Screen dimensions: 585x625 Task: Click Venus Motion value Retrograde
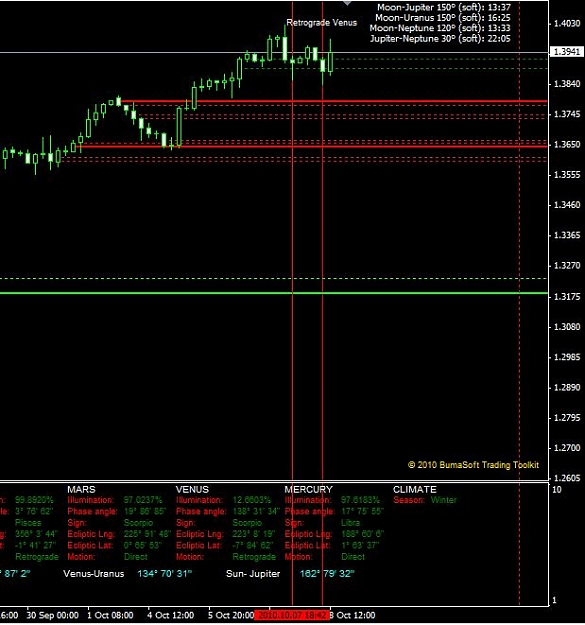coord(254,556)
